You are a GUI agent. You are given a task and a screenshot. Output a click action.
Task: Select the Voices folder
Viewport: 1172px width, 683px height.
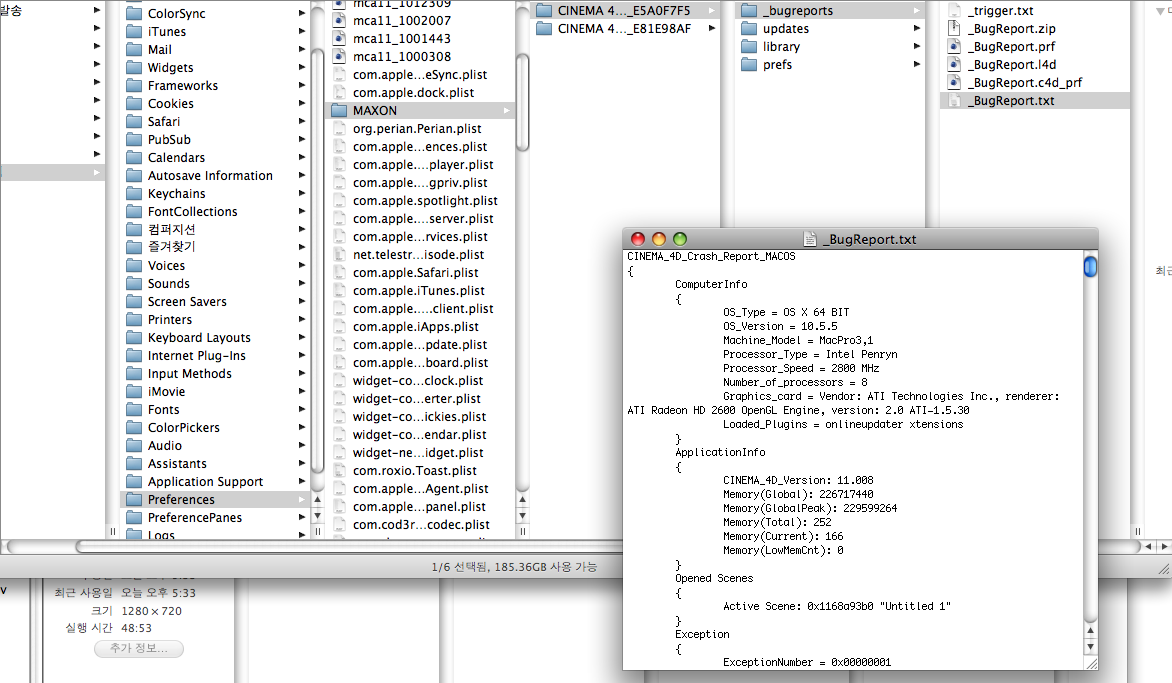pos(166,265)
